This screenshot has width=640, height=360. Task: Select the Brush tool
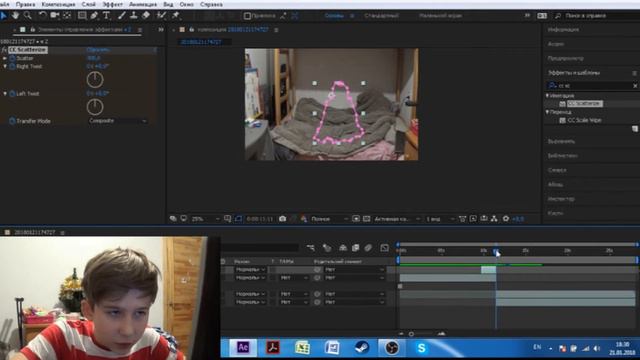pyautogui.click(x=122, y=16)
